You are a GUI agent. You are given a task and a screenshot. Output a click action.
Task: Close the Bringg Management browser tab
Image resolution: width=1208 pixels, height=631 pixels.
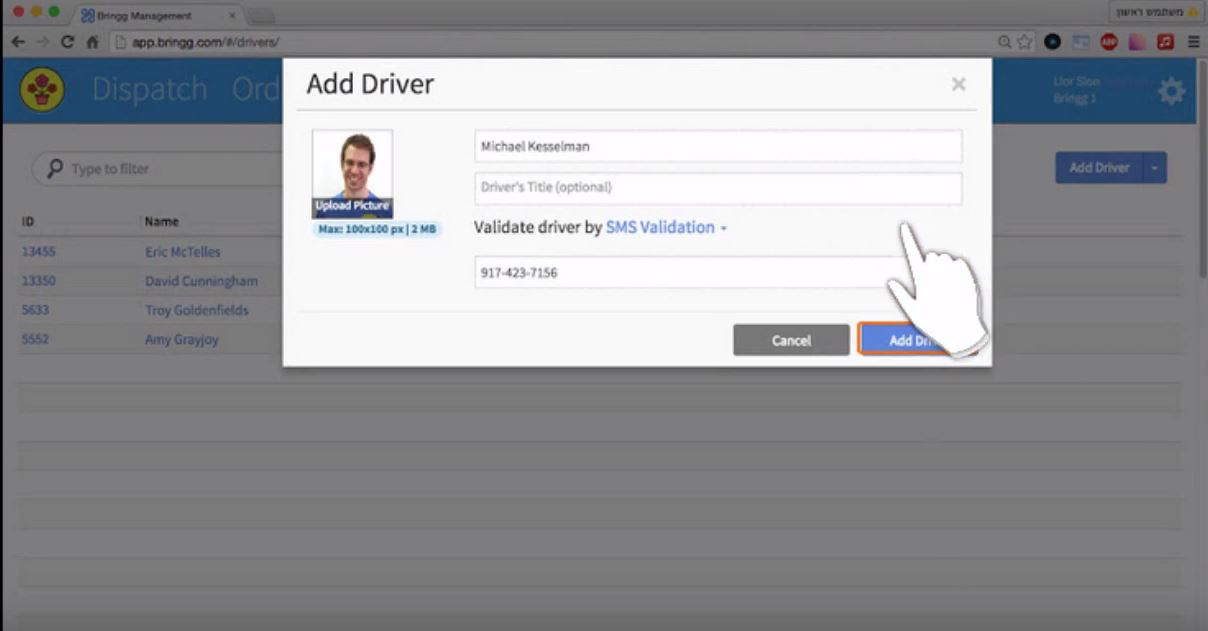coord(232,16)
